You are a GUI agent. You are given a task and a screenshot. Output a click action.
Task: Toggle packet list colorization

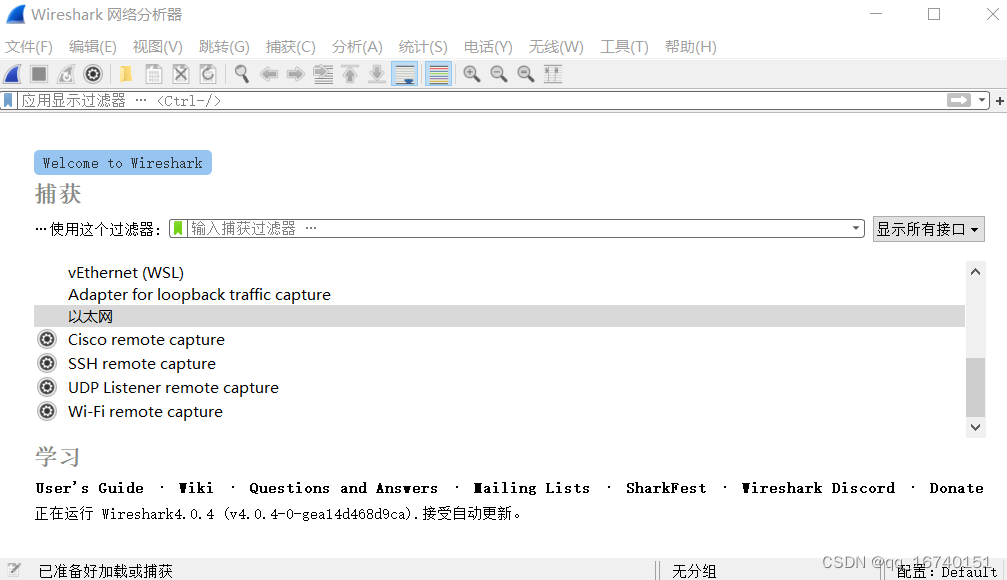pos(439,75)
